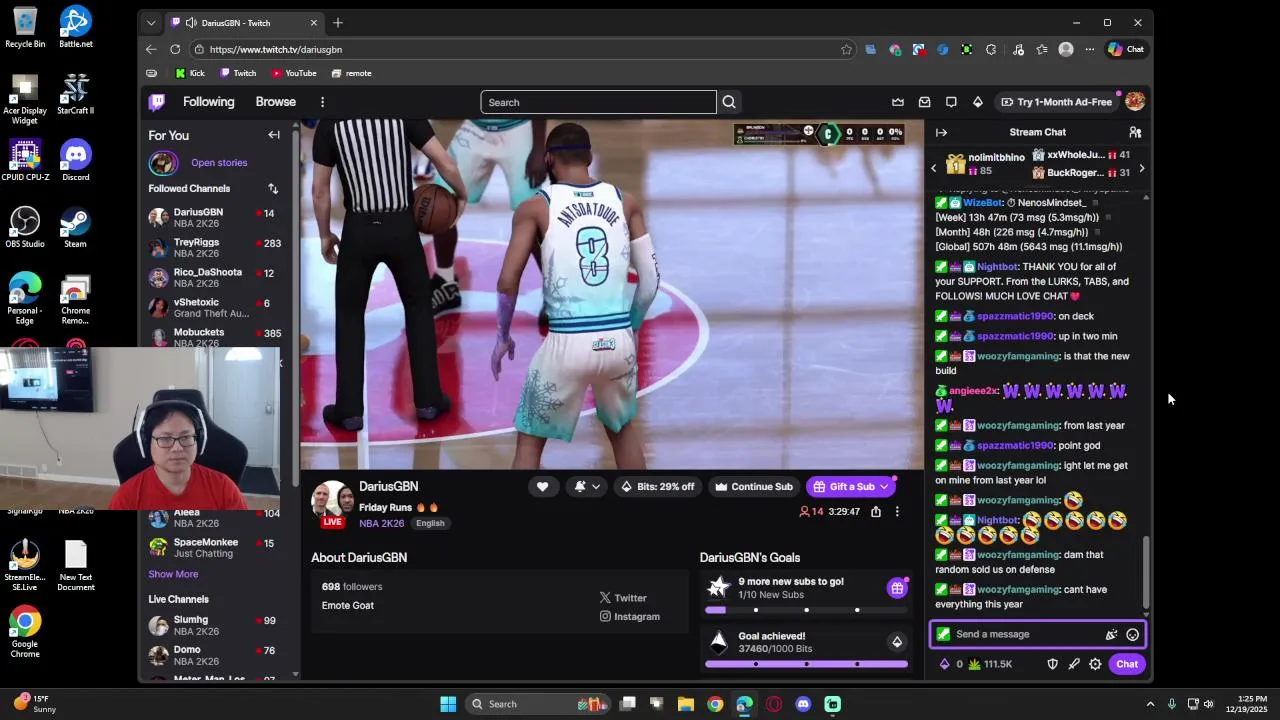Viewport: 1280px width, 720px height.
Task: Click the heart follow button for DariusGBN
Action: 542,487
